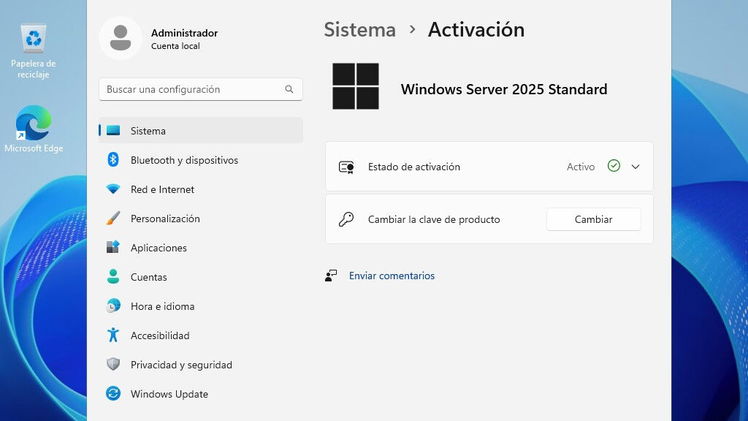This screenshot has height=421, width=748.
Task: Click the Windows Update sync icon
Action: click(113, 393)
